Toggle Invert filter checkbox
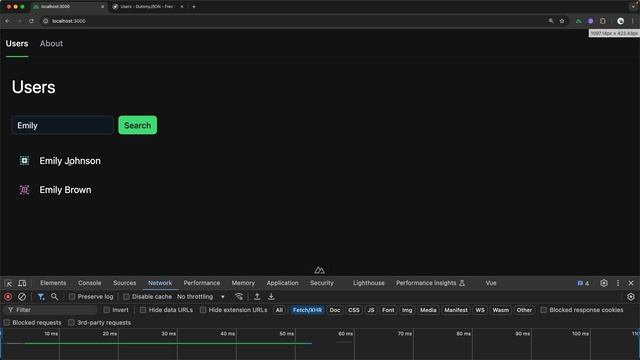 (x=107, y=310)
